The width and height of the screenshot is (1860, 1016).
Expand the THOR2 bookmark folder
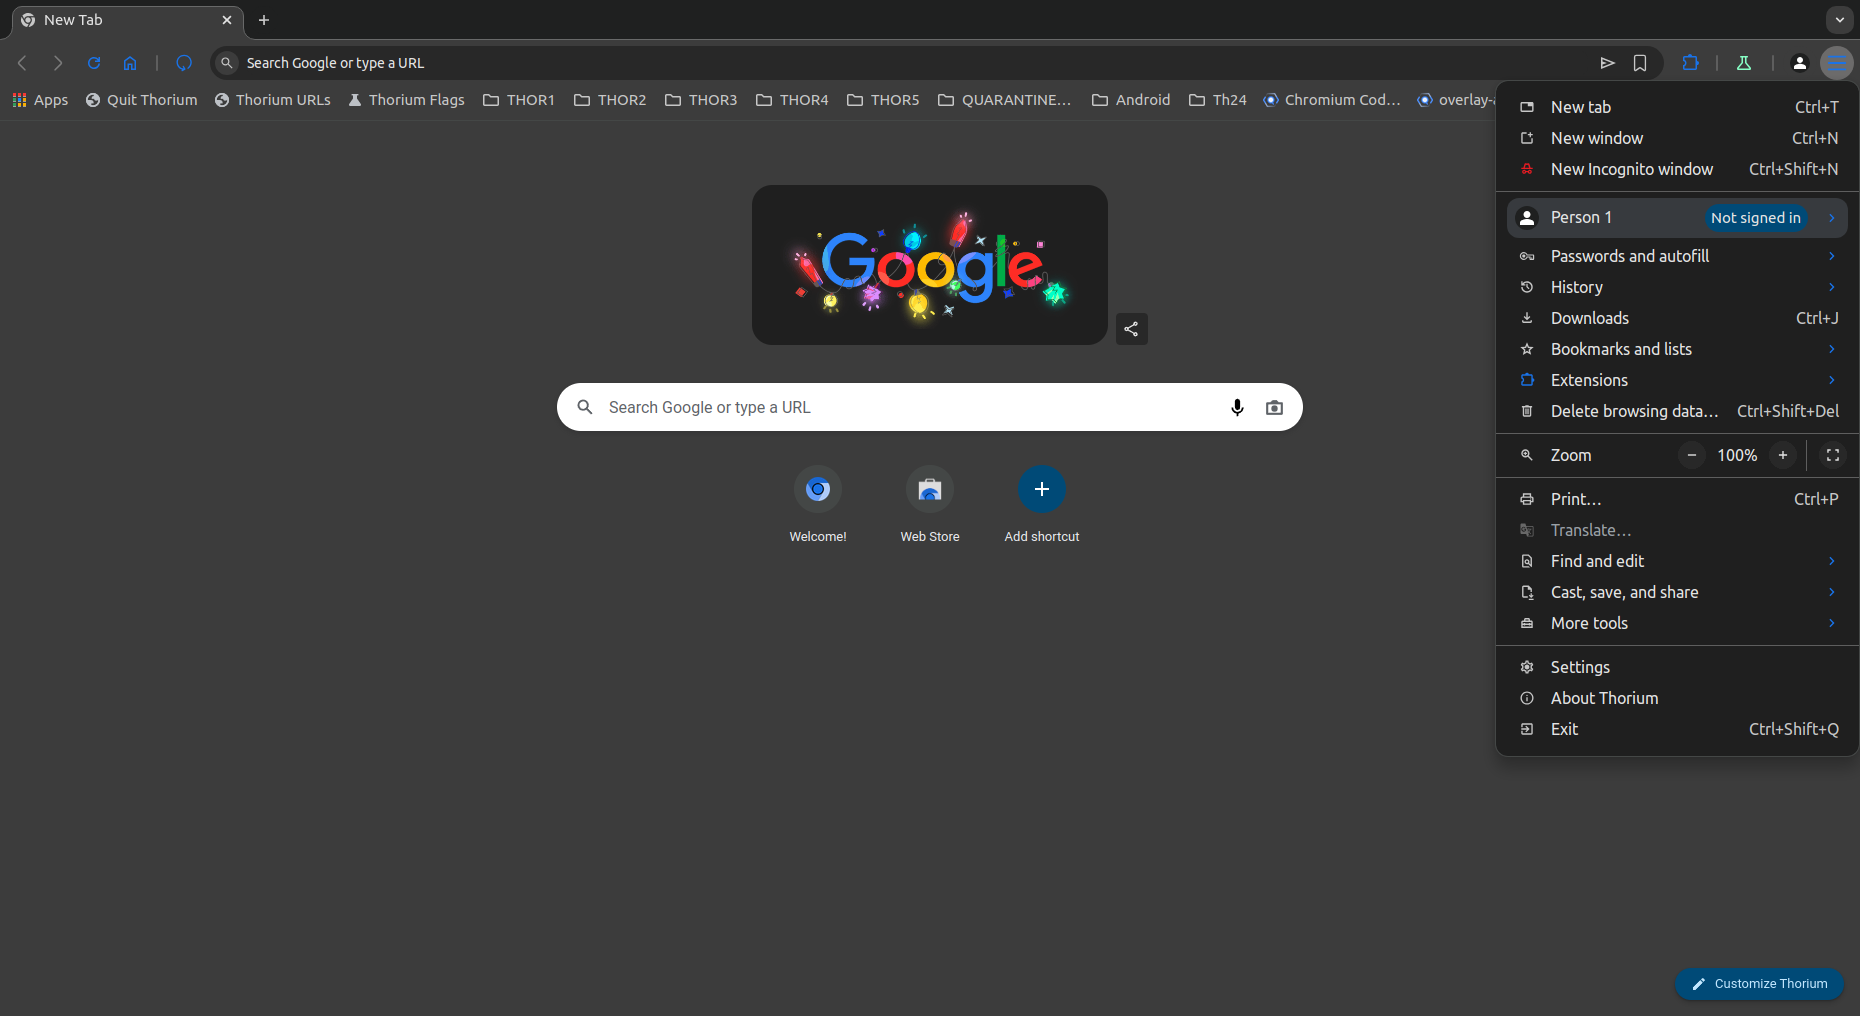(609, 100)
